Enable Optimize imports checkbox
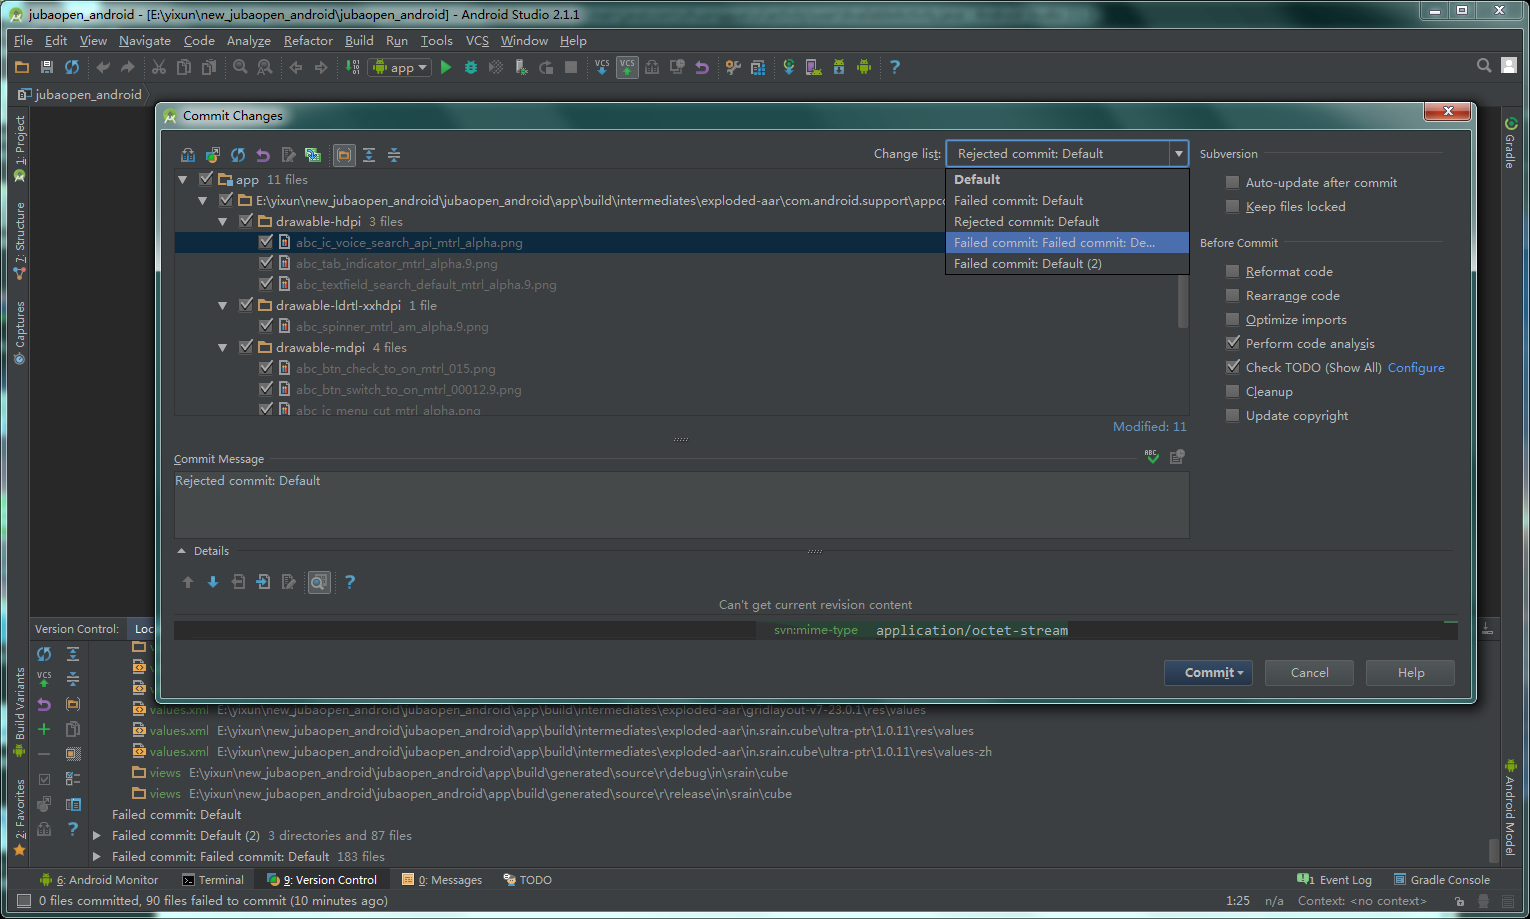1530x919 pixels. click(x=1233, y=320)
